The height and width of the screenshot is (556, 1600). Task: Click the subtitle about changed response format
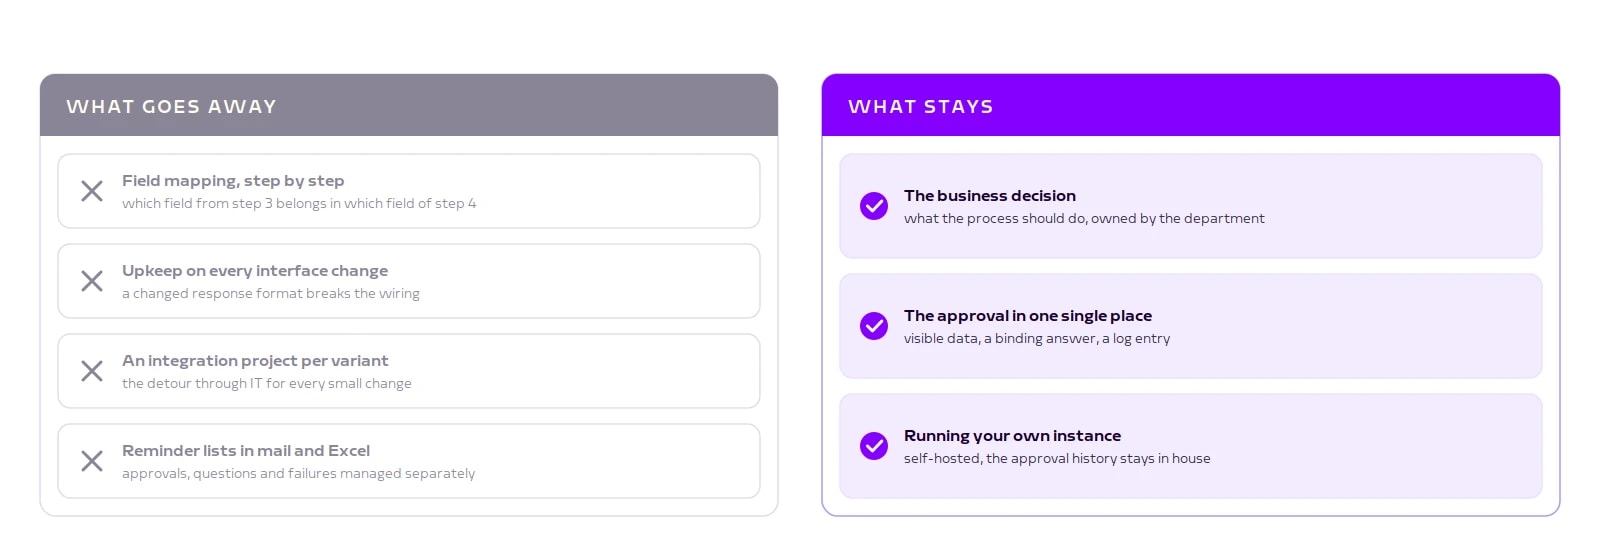click(x=271, y=293)
